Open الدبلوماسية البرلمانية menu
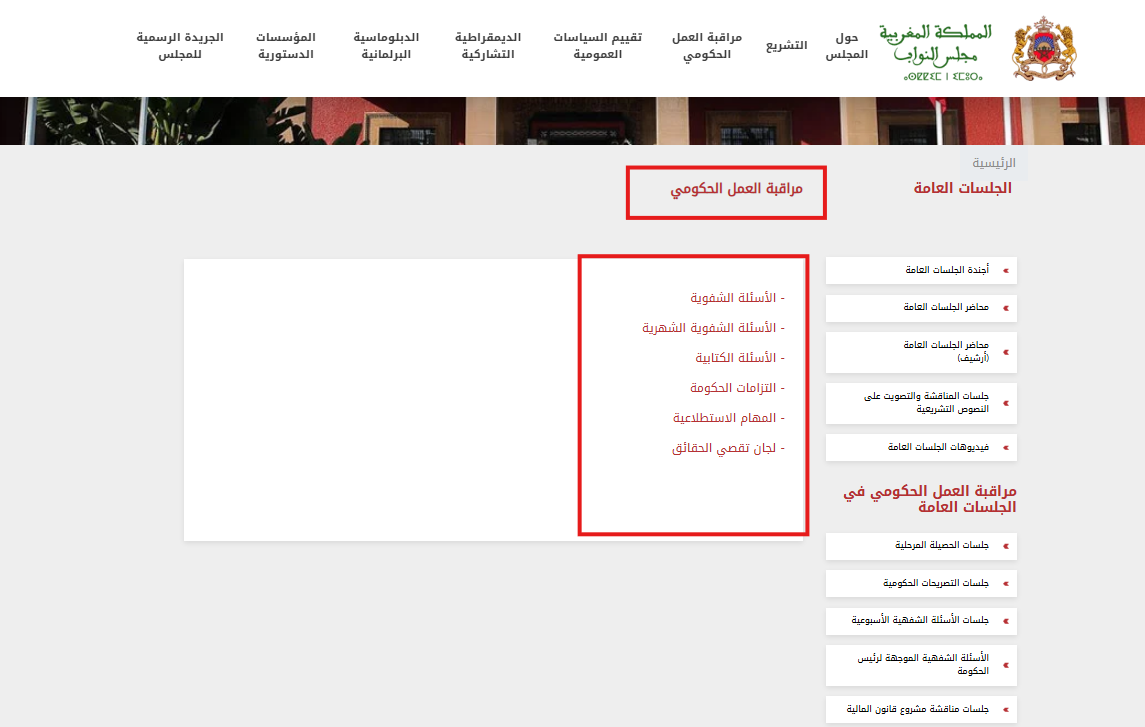 386,45
